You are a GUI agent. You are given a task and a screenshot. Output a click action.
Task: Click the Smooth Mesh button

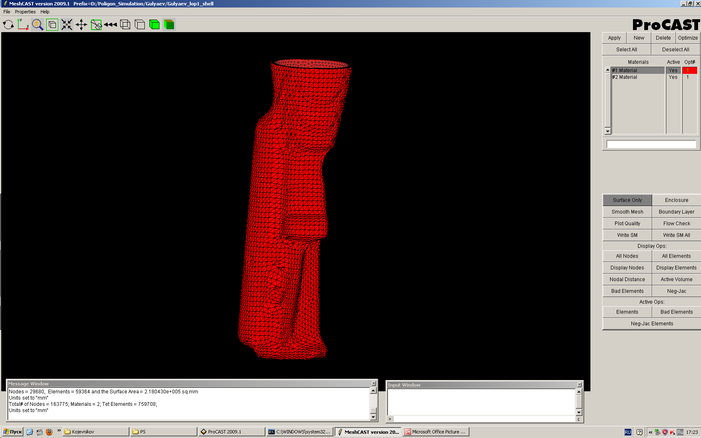tap(627, 212)
